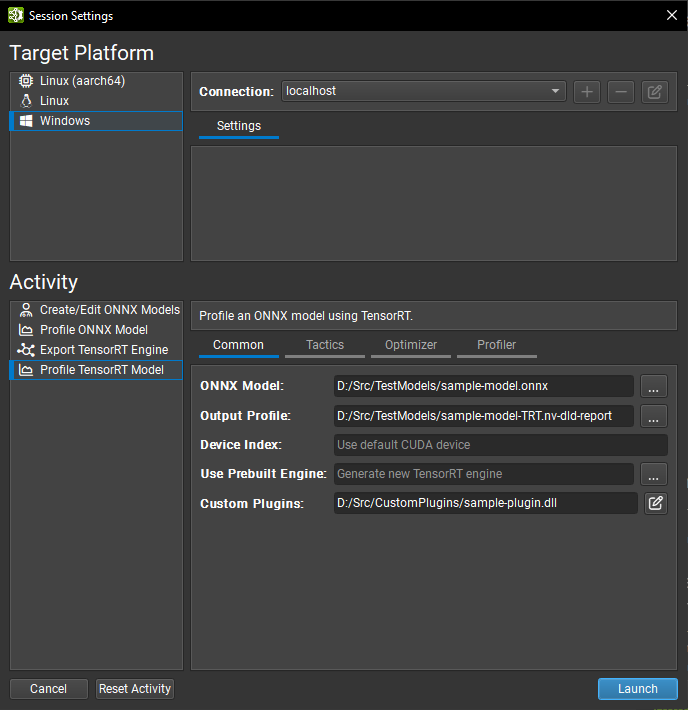Select the Linux target platform
This screenshot has width=688, height=710.
click(x=55, y=101)
